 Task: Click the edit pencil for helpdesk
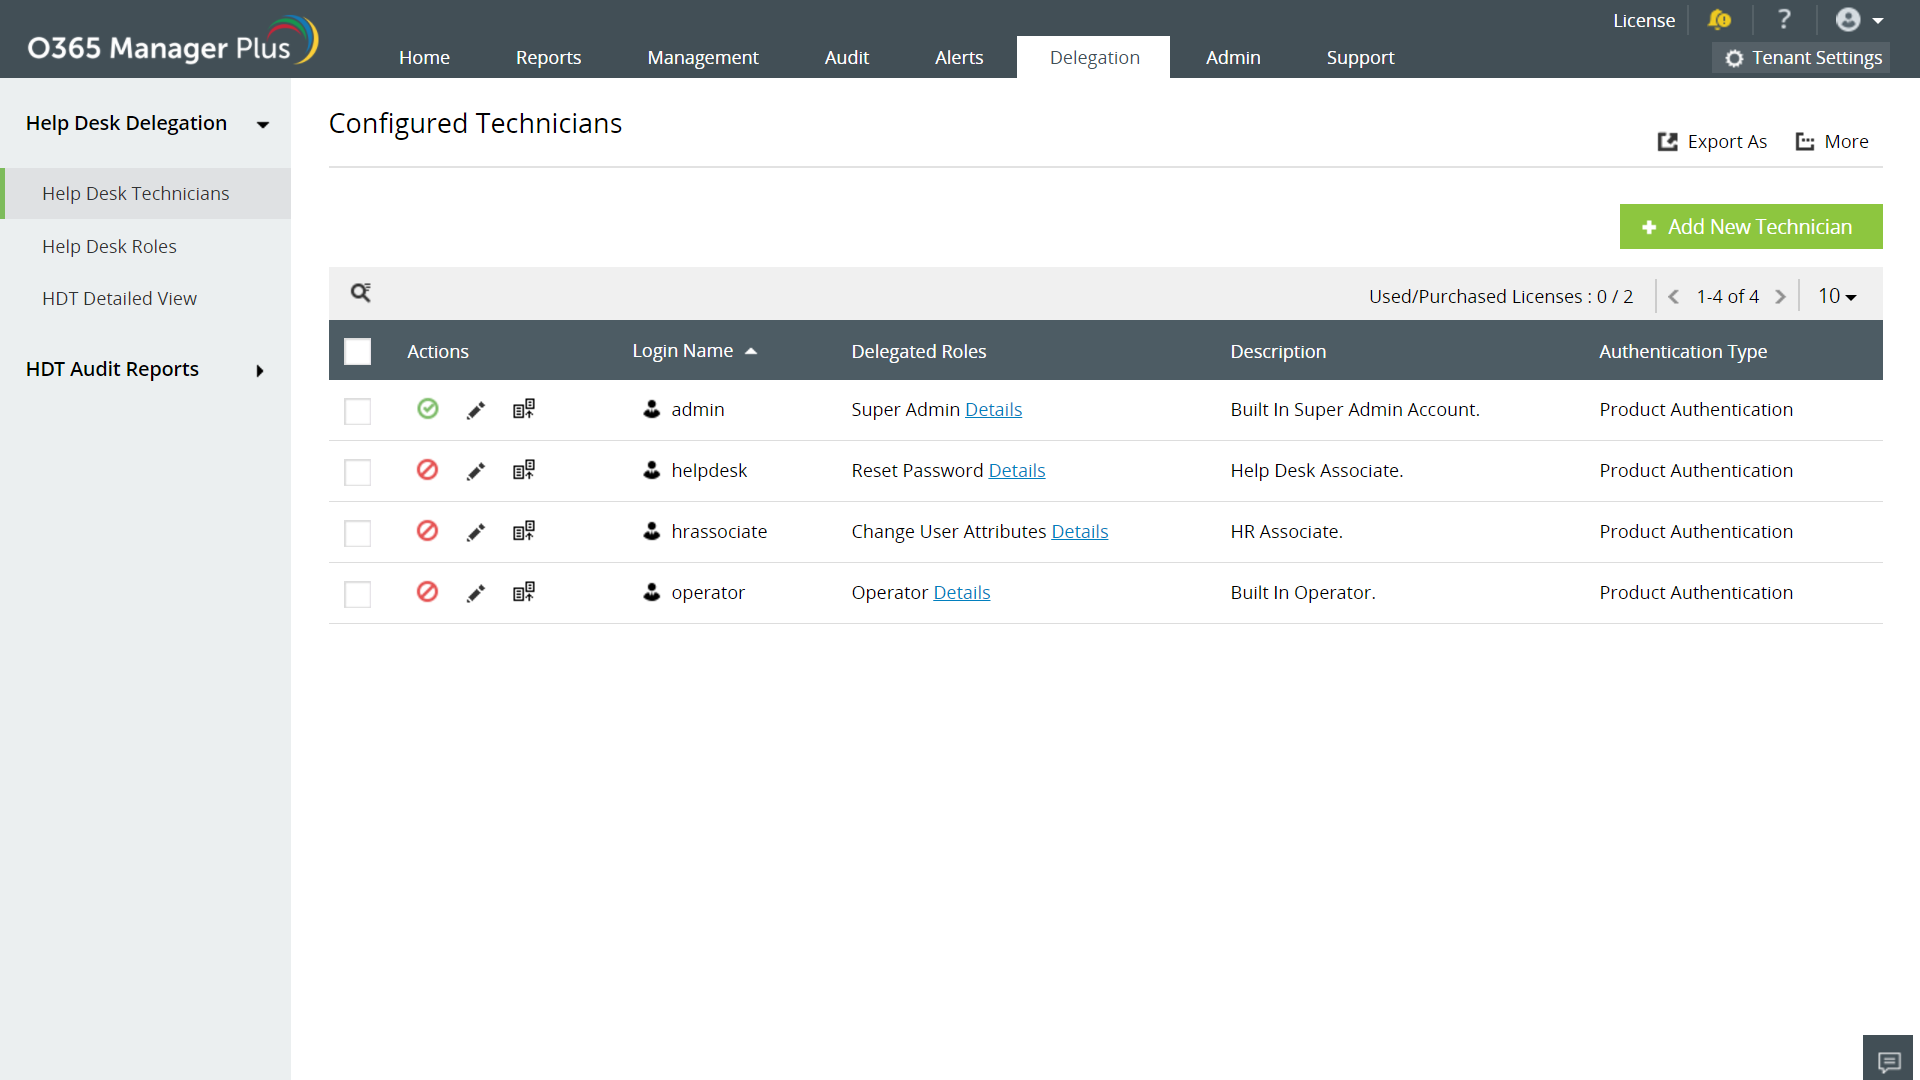coord(476,471)
